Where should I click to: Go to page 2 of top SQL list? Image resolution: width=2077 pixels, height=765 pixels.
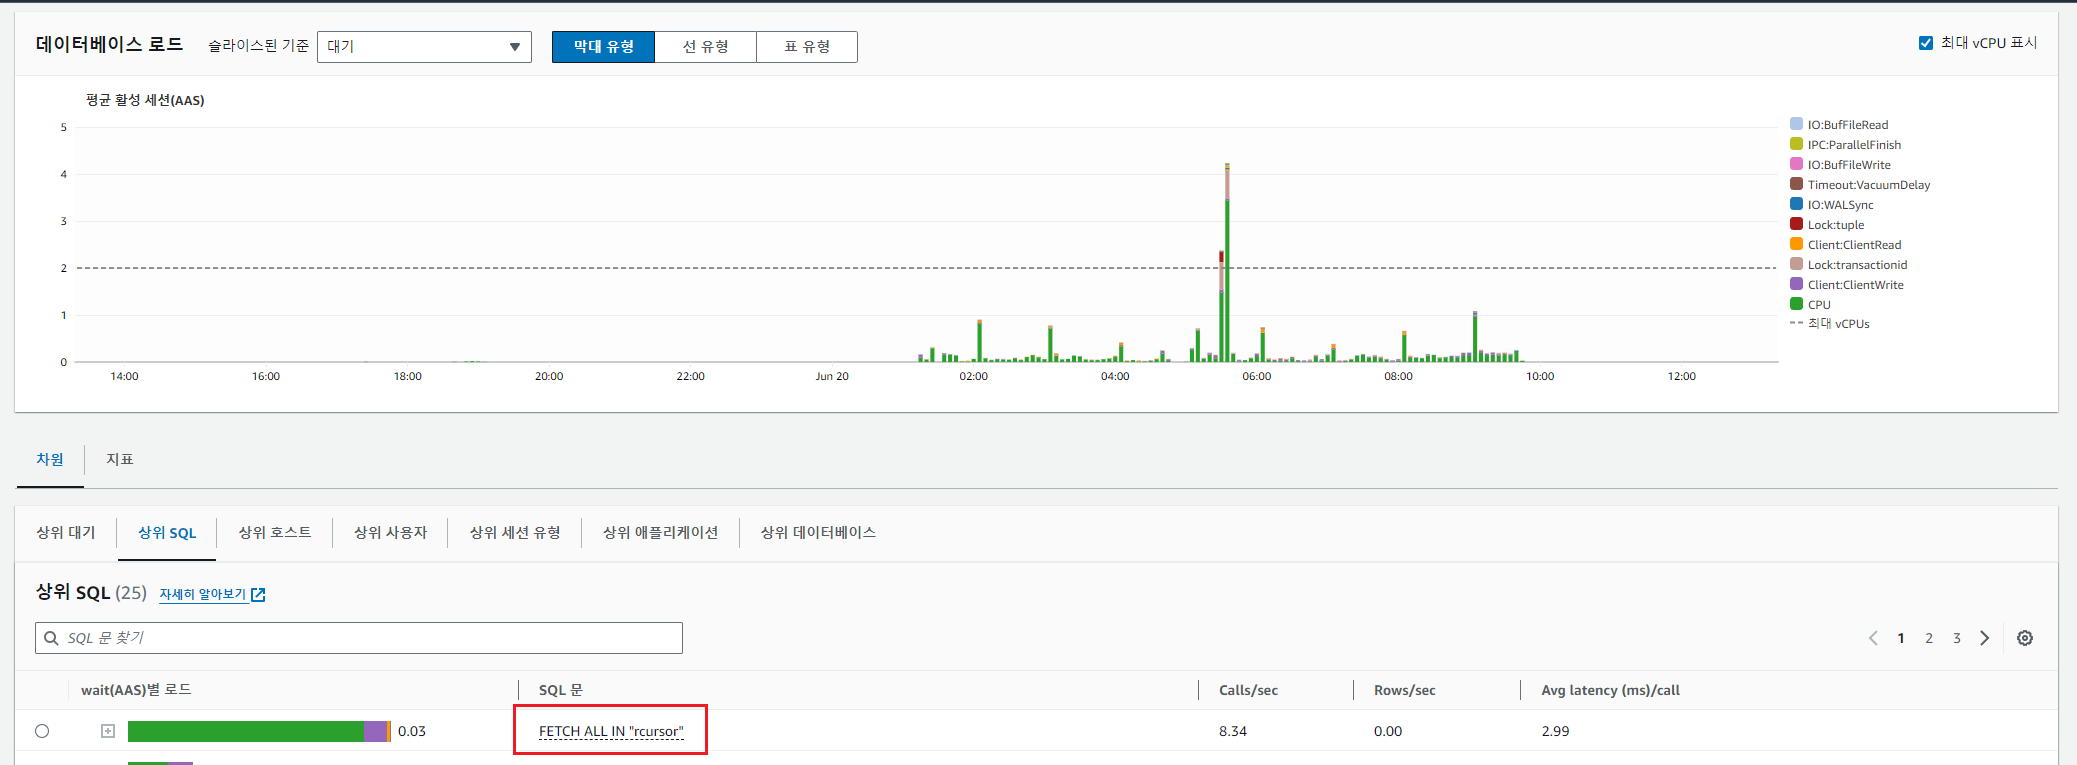pos(1929,638)
